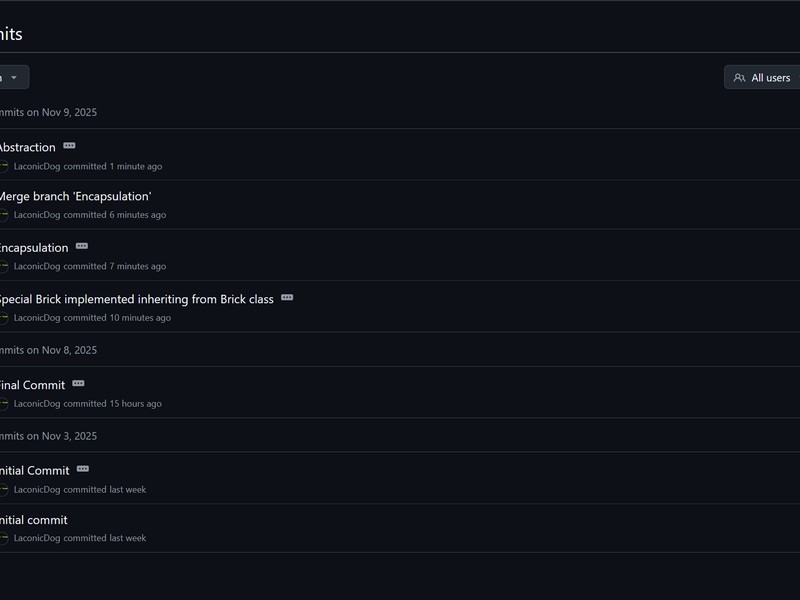Open the capitalized Initial Commit title link
This screenshot has width=800, height=600.
tap(35, 471)
